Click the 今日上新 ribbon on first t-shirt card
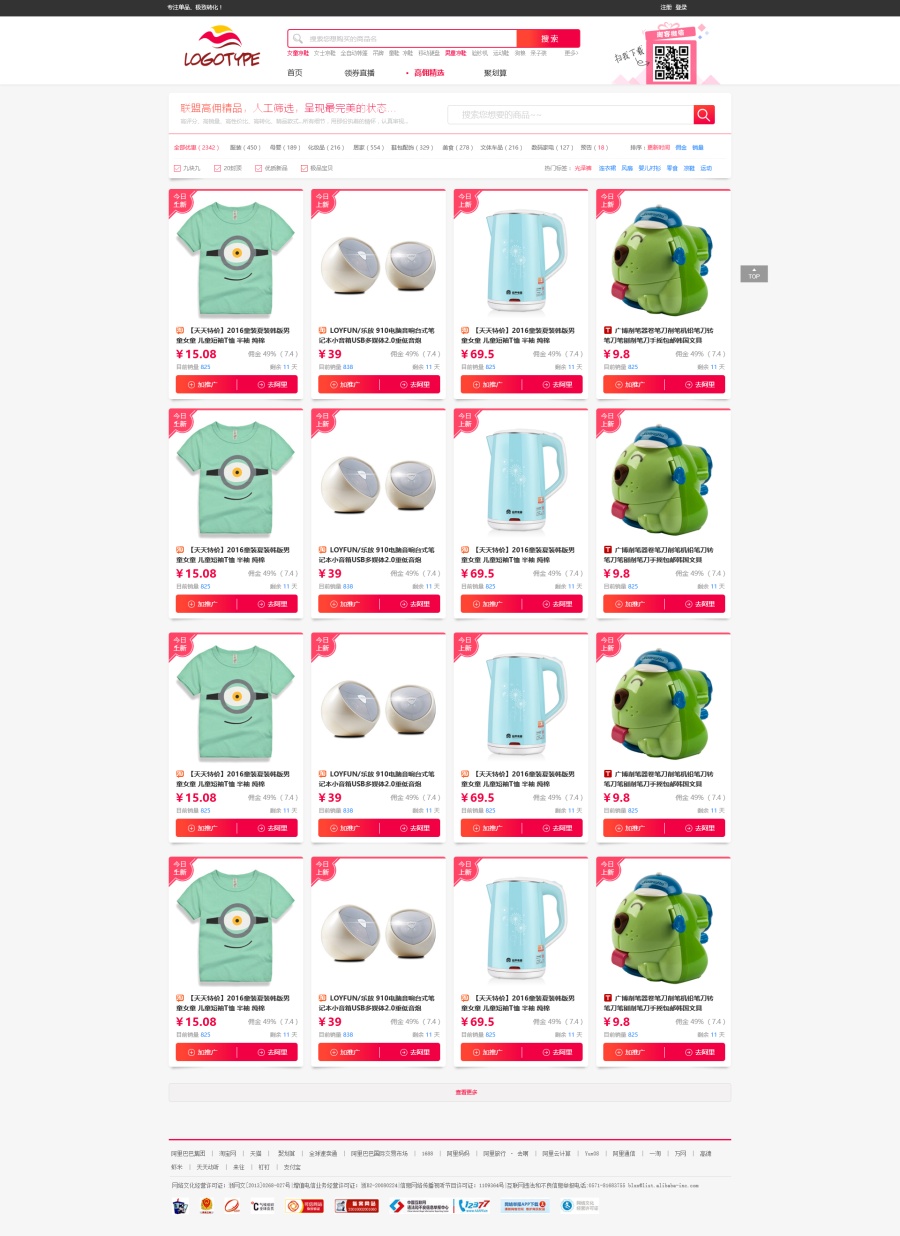 point(180,202)
